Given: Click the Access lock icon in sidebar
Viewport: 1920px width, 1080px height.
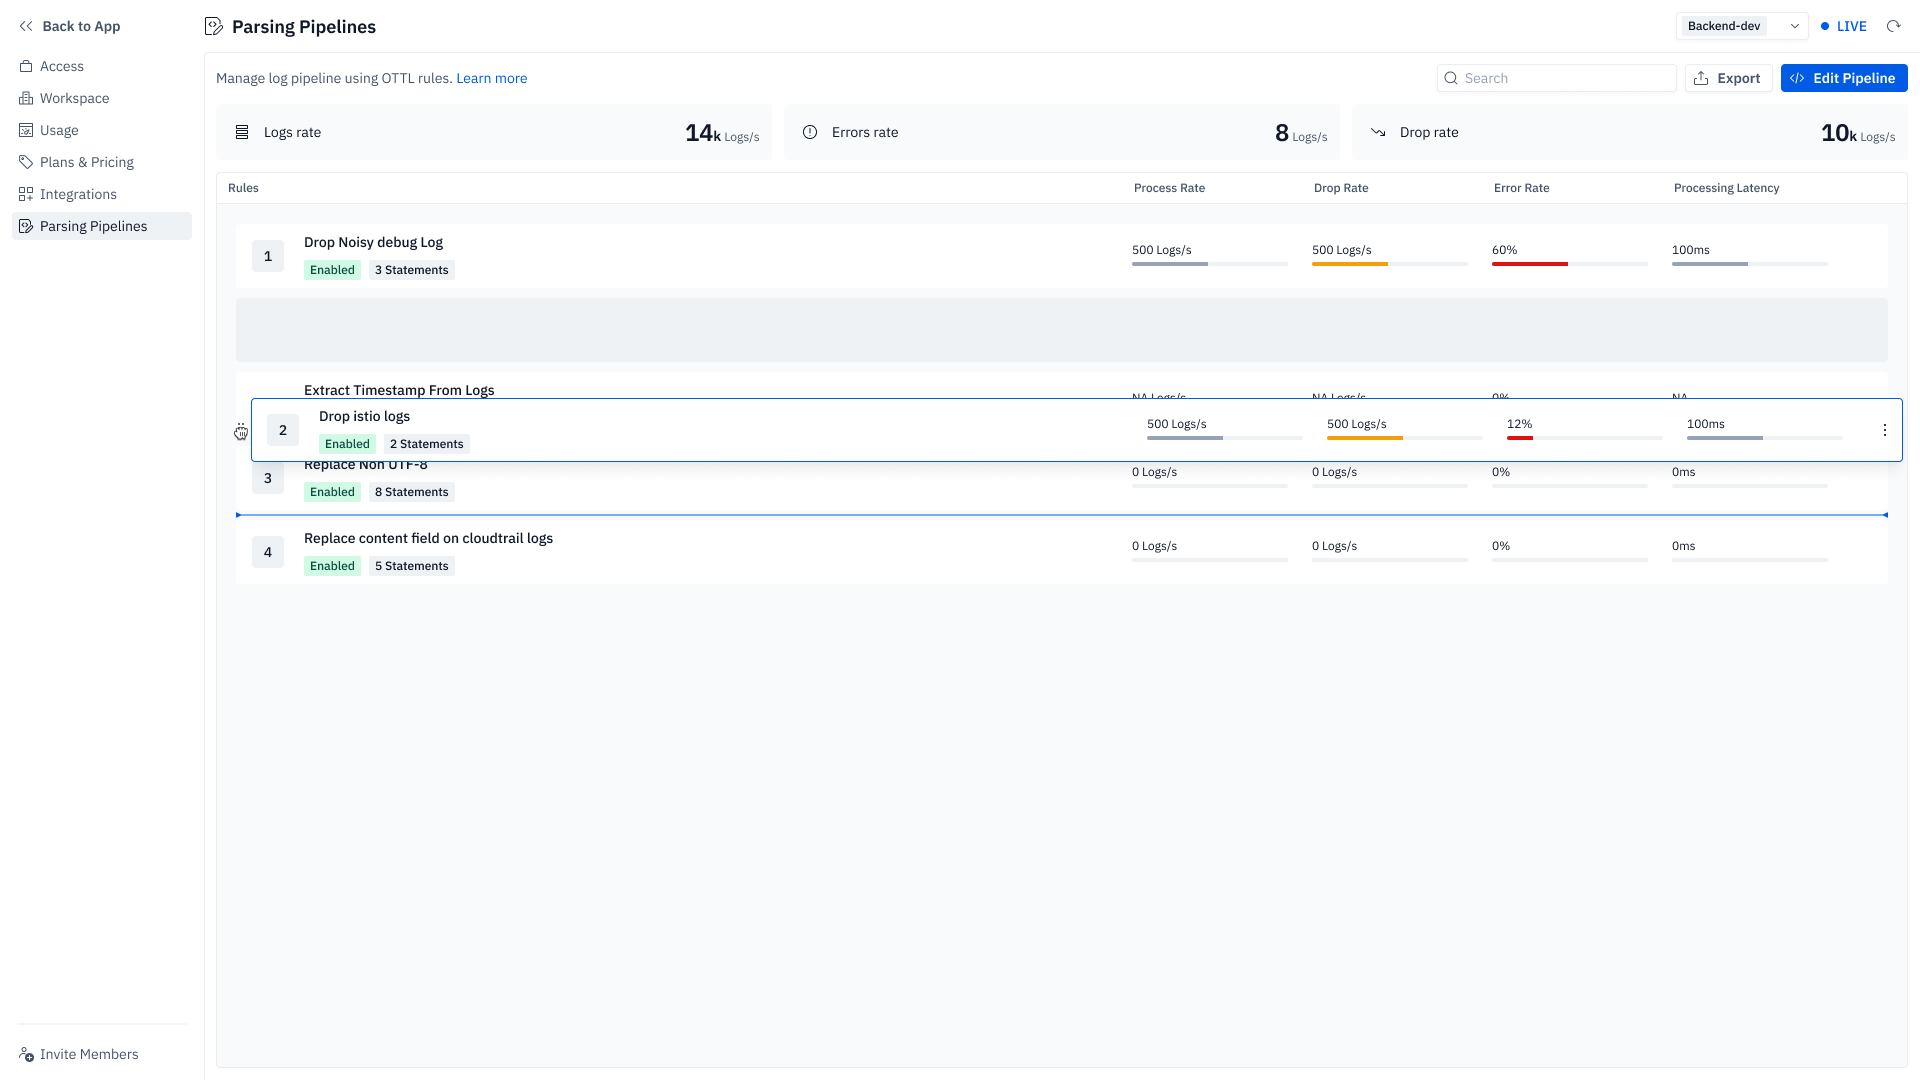Looking at the screenshot, I should pos(26,66).
